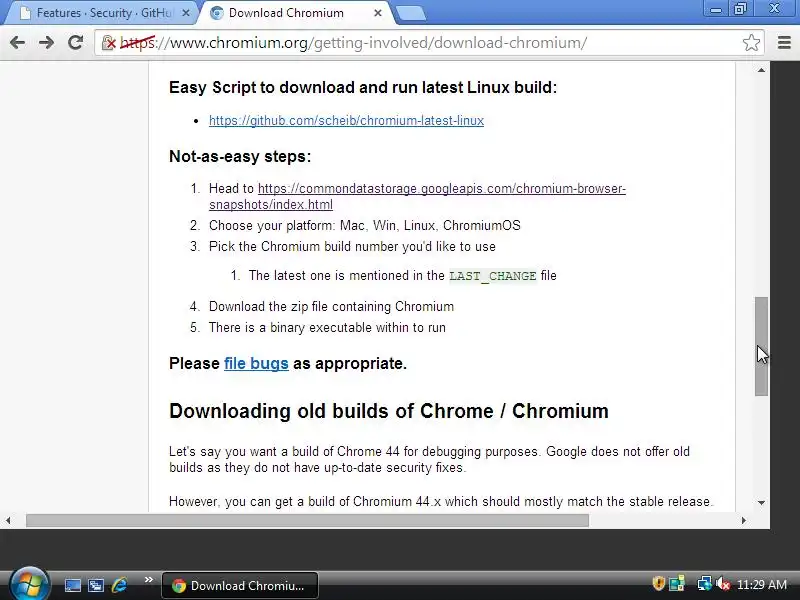Screen dimensions: 800x600
Task: Reload the Chromium download page
Action: point(76,42)
